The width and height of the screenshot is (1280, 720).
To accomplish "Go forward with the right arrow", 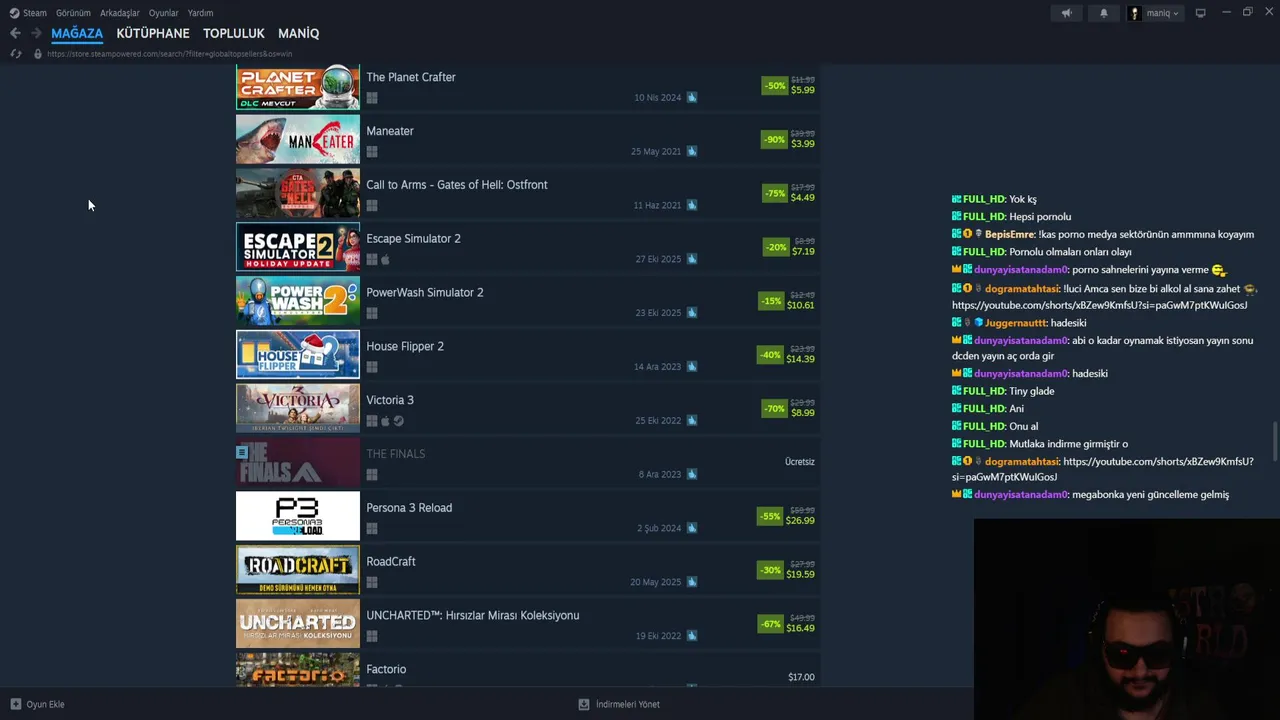I will tap(36, 33).
